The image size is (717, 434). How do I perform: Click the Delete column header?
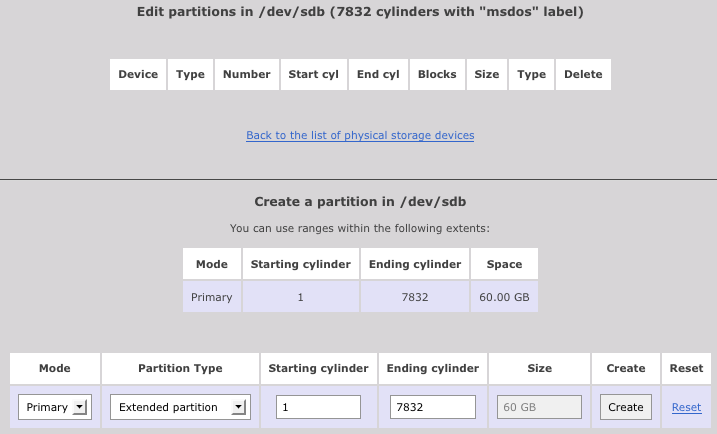(583, 74)
